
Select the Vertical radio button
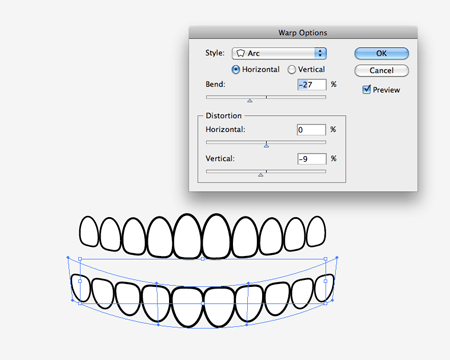[x=292, y=70]
